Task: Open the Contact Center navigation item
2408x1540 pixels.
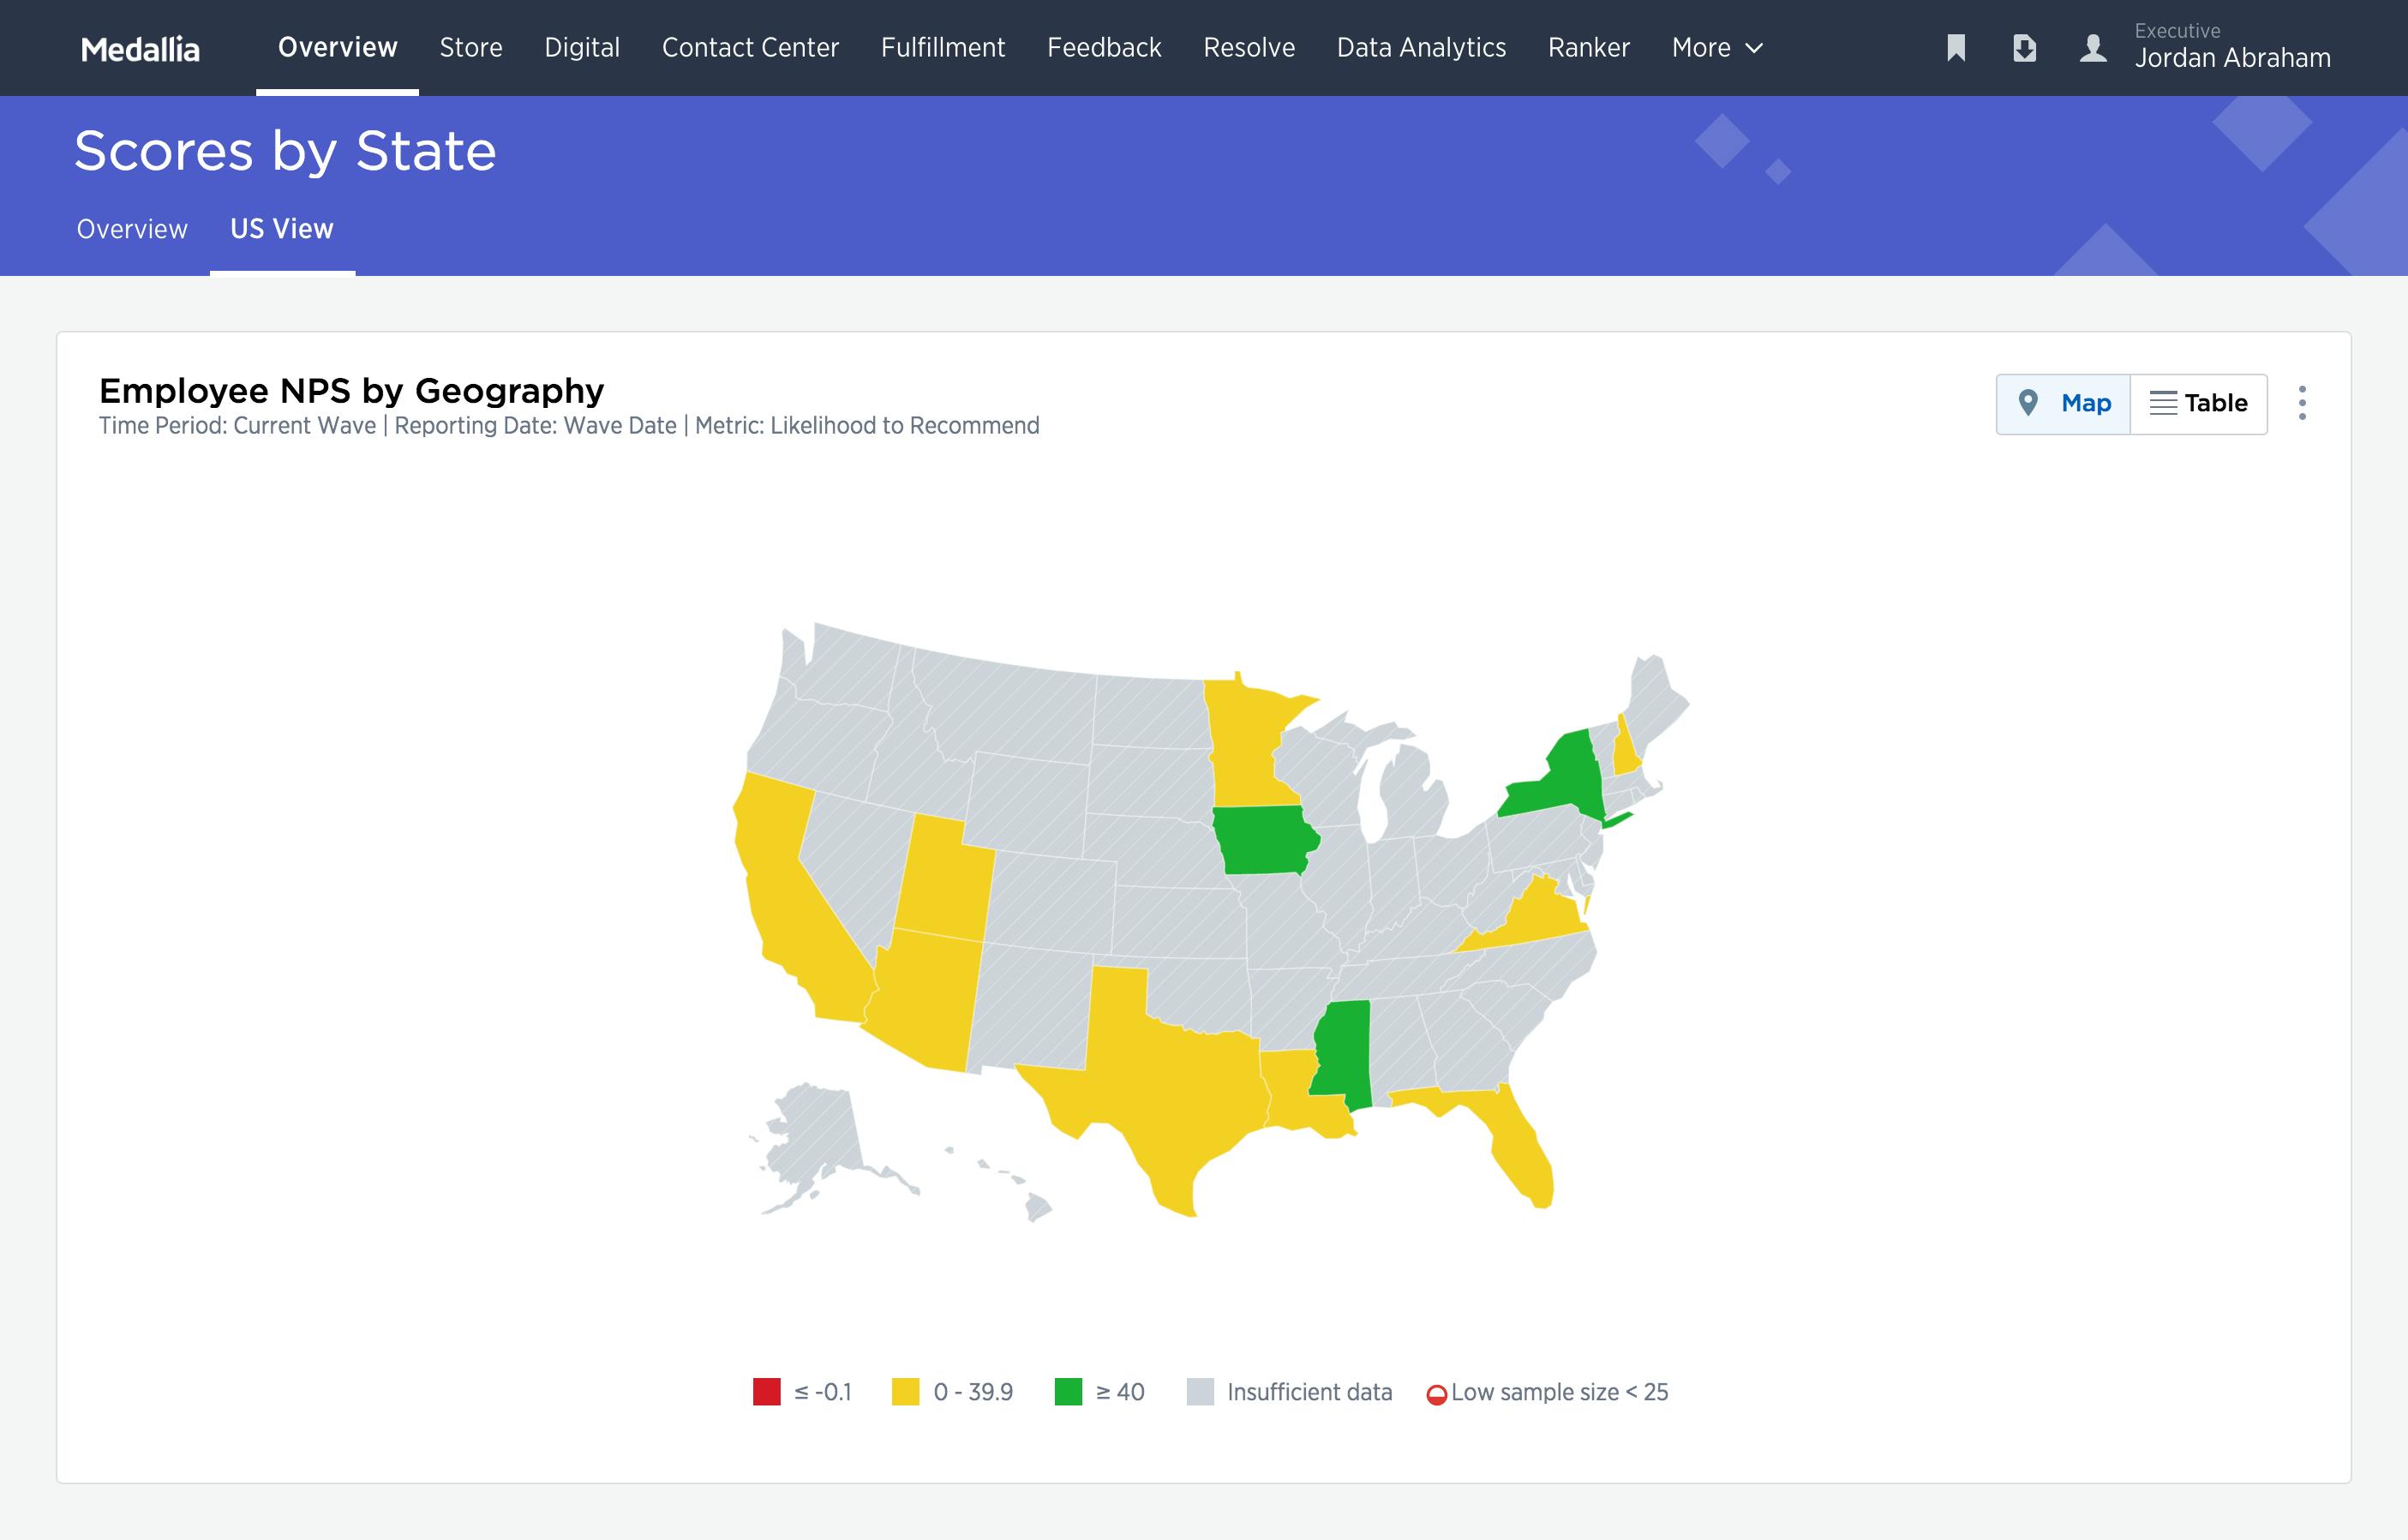Action: tap(750, 47)
